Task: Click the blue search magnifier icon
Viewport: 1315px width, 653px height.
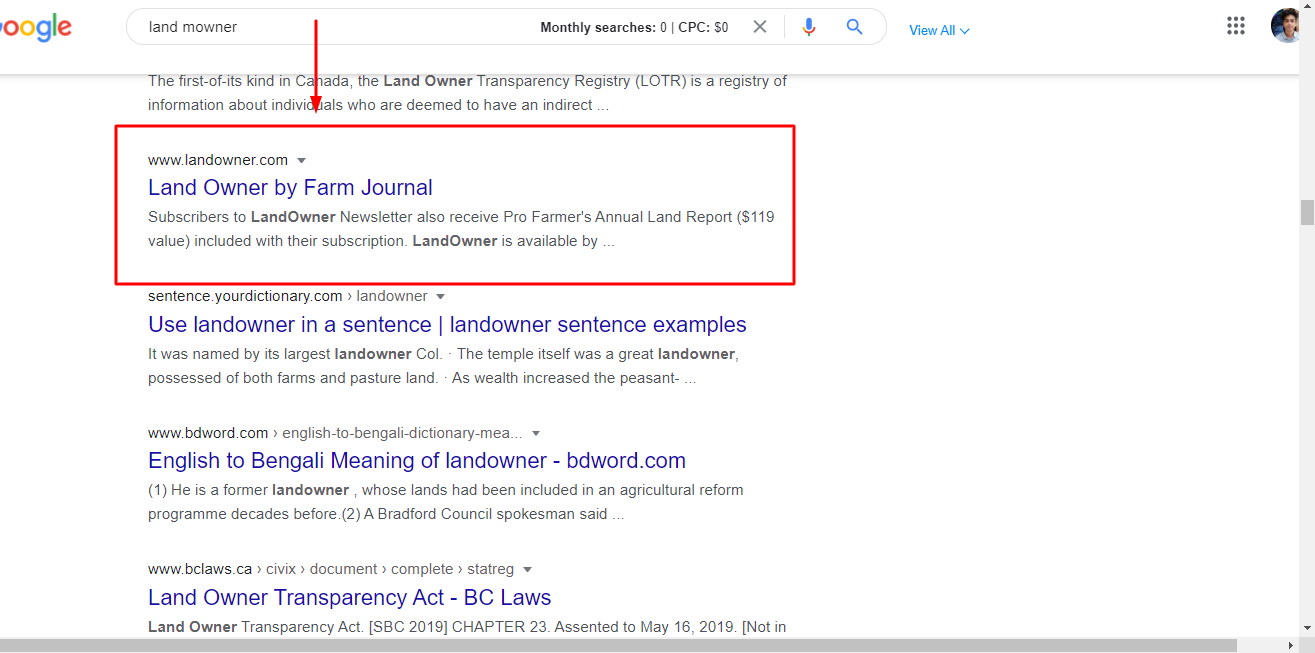Action: (854, 27)
